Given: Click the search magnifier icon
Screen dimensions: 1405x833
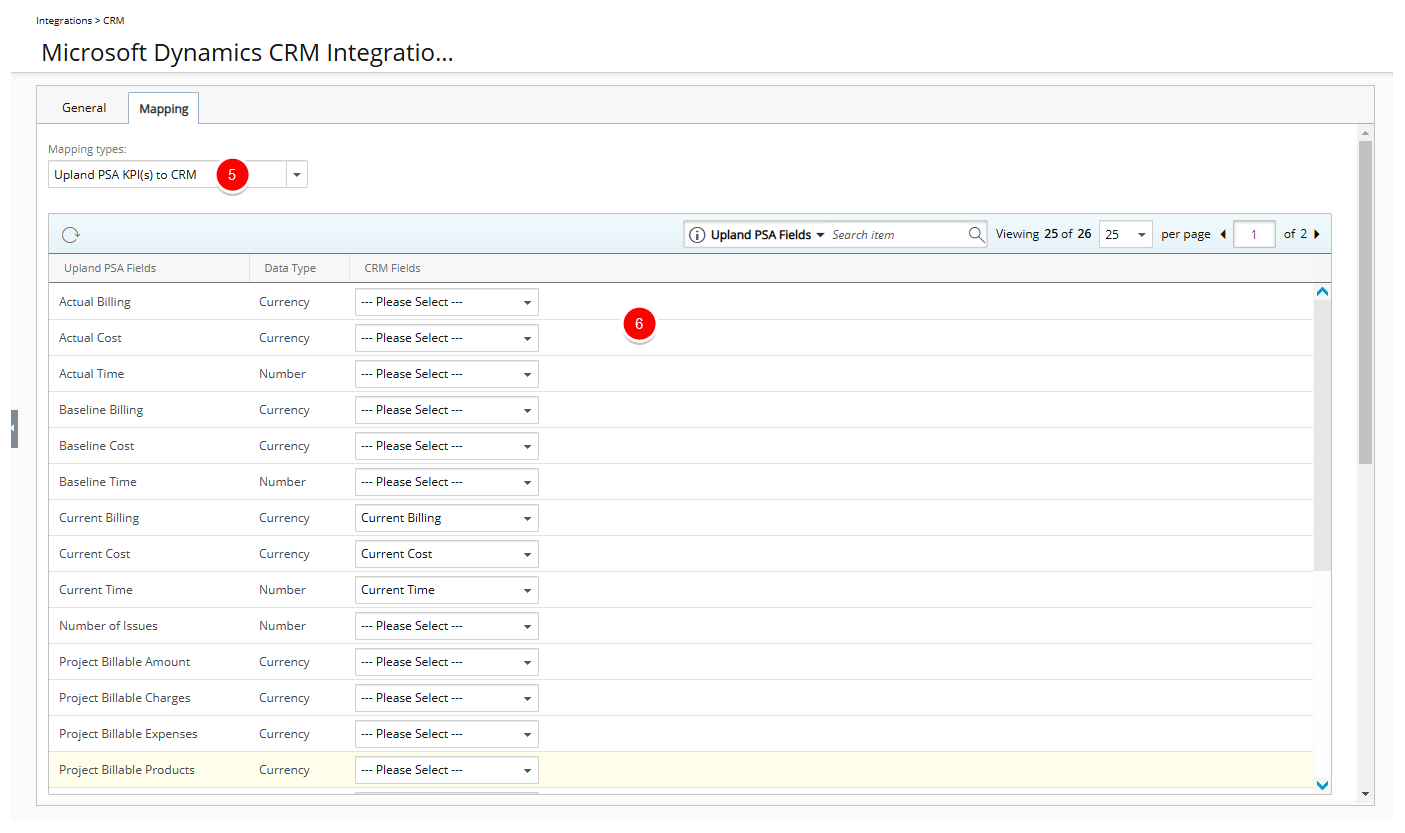Looking at the screenshot, I should [976, 234].
